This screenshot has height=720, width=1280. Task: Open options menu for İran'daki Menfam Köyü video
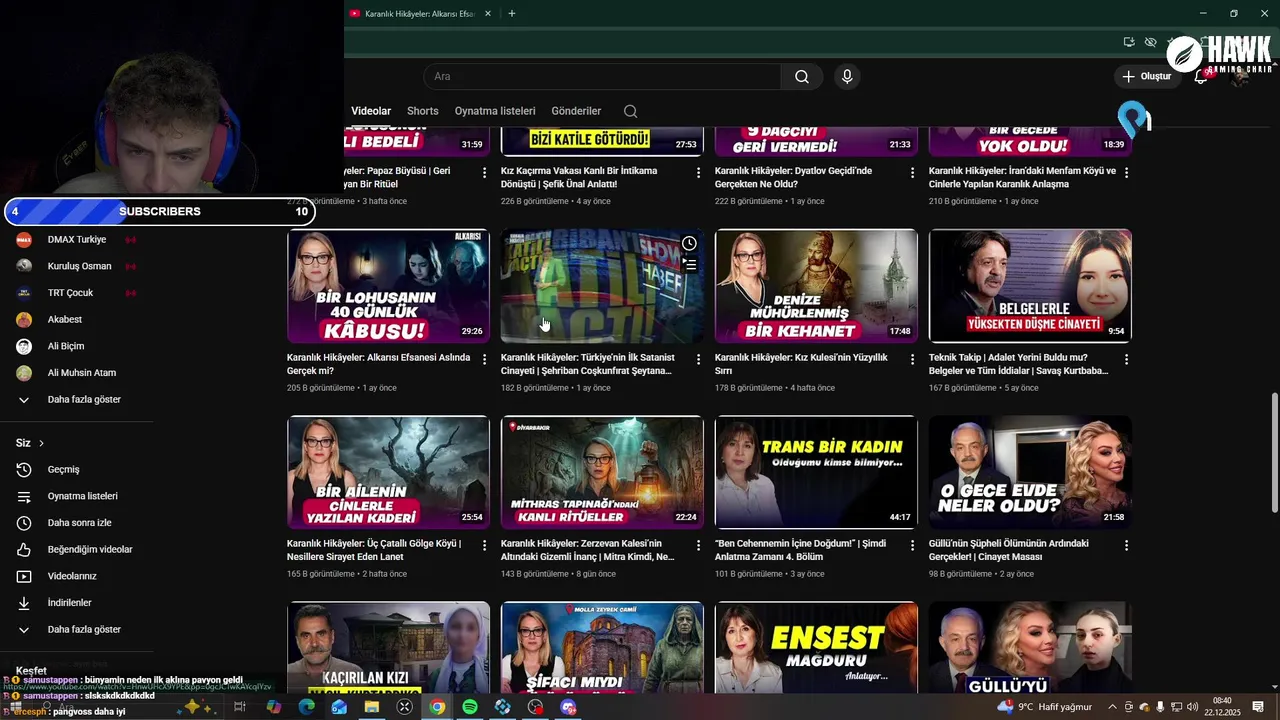coord(1126,173)
